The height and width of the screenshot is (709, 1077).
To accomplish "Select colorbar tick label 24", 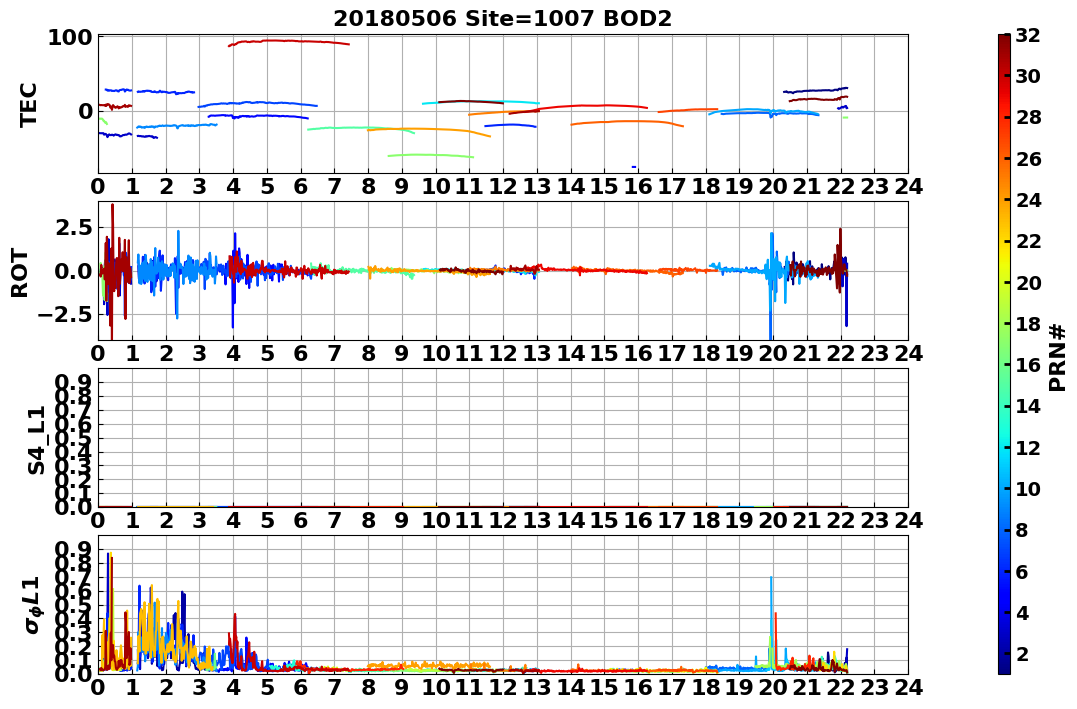I will tap(1028, 200).
